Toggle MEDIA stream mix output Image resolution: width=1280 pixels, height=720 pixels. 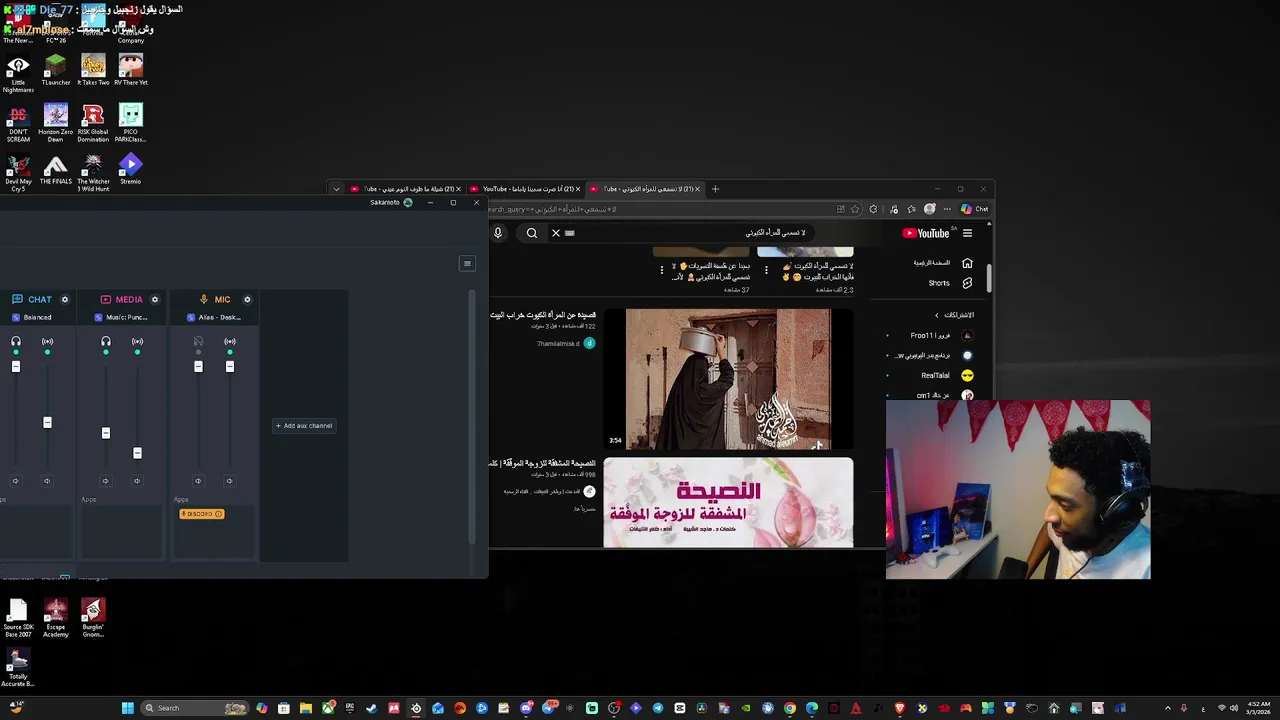click(x=137, y=342)
